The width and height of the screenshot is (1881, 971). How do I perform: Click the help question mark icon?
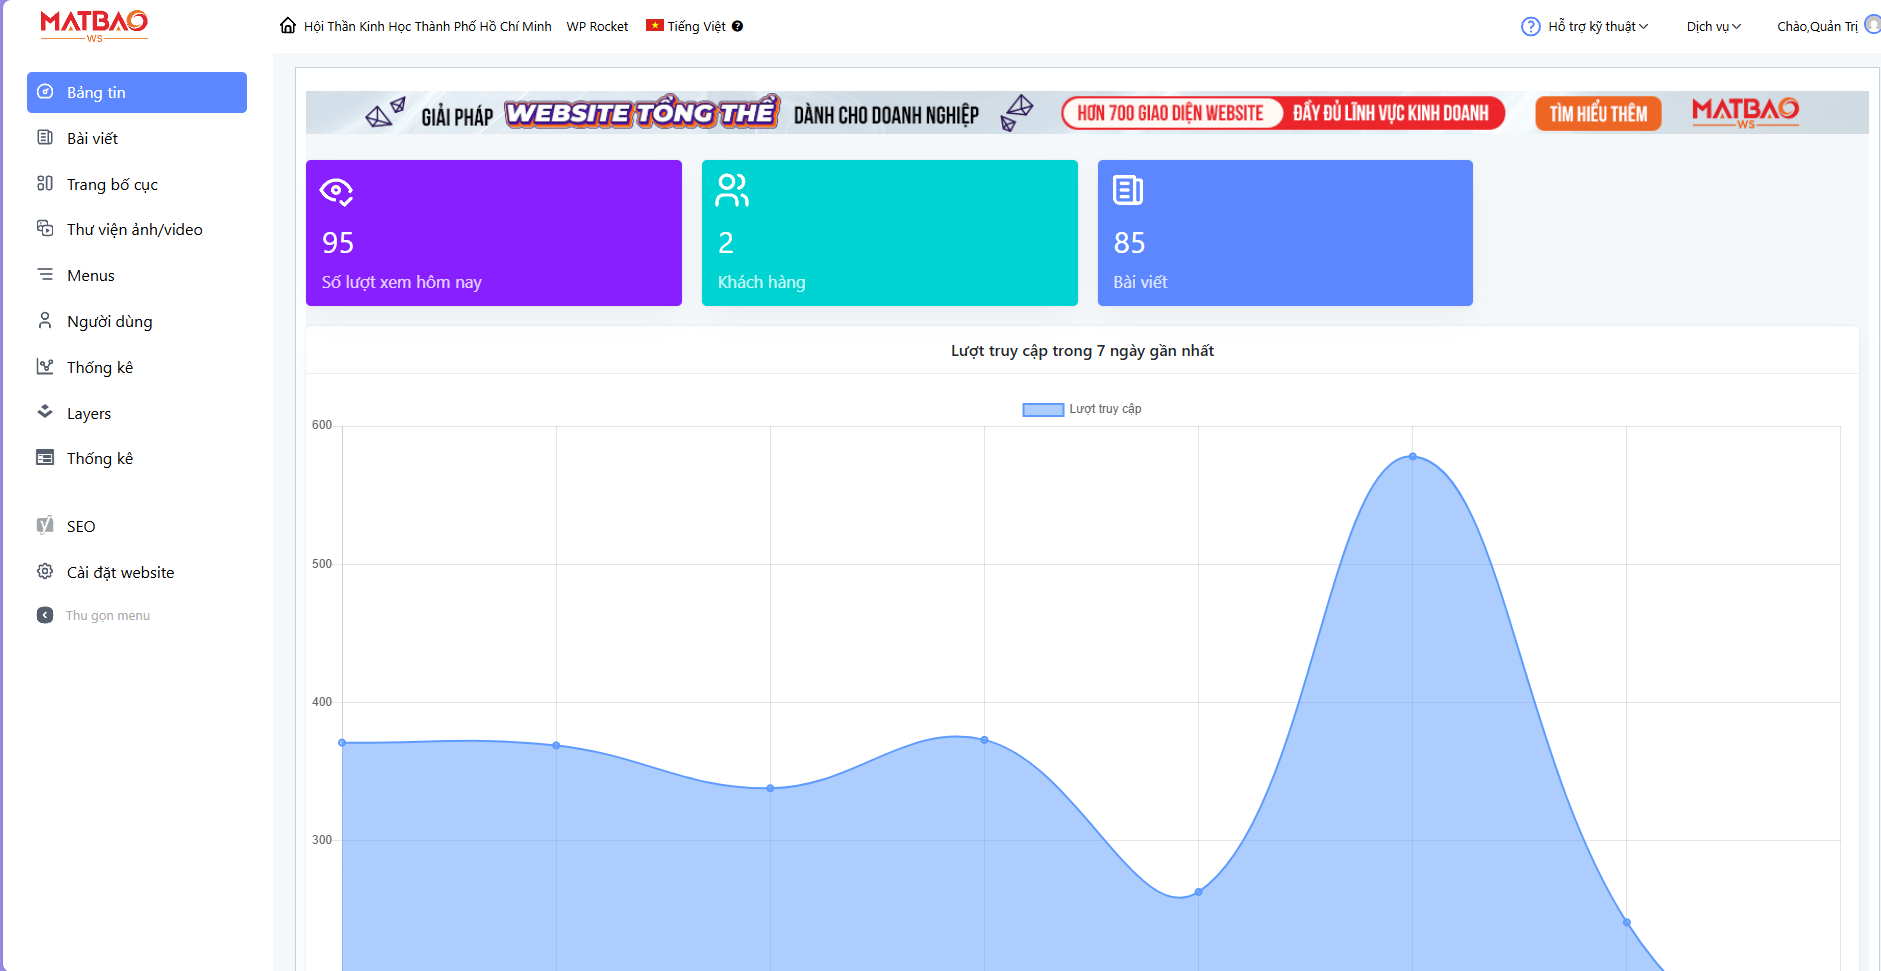(1530, 27)
